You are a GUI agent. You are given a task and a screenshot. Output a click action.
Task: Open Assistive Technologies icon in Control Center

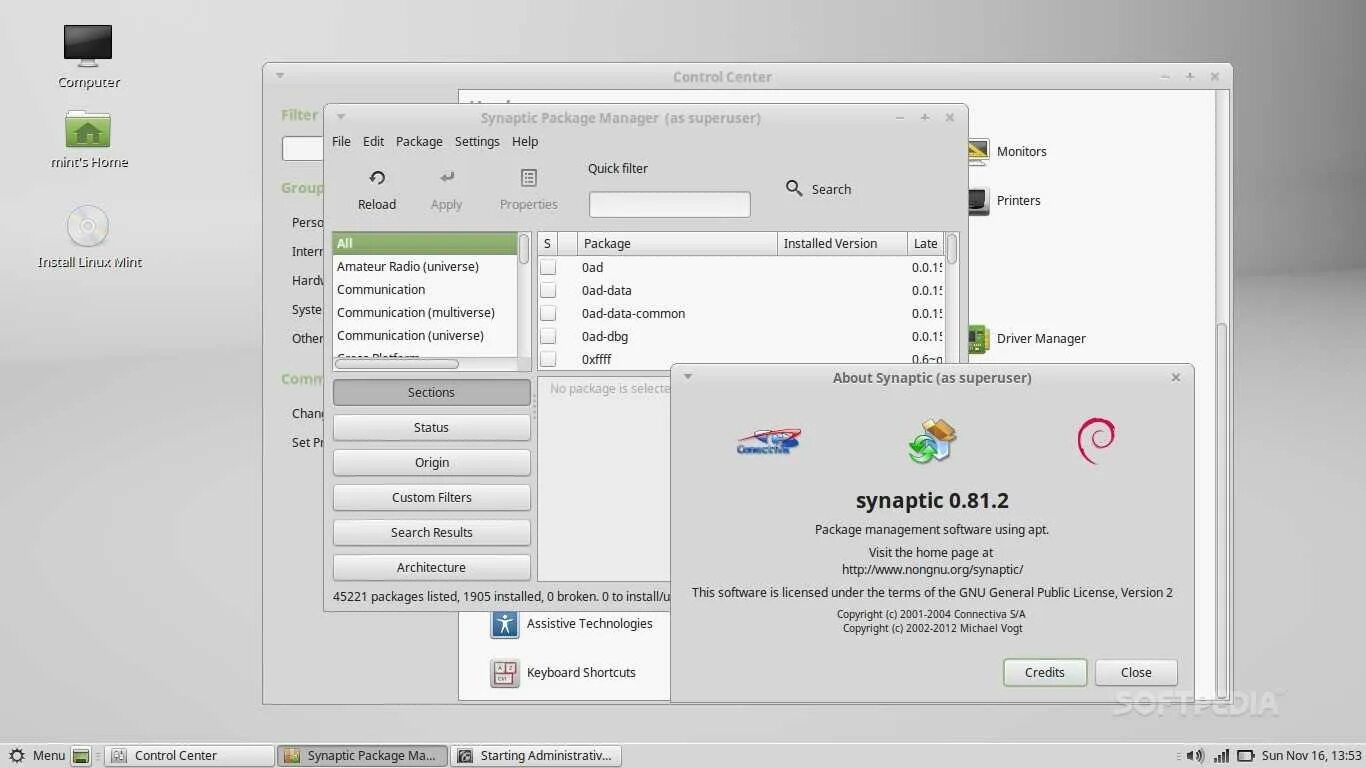[x=505, y=624]
